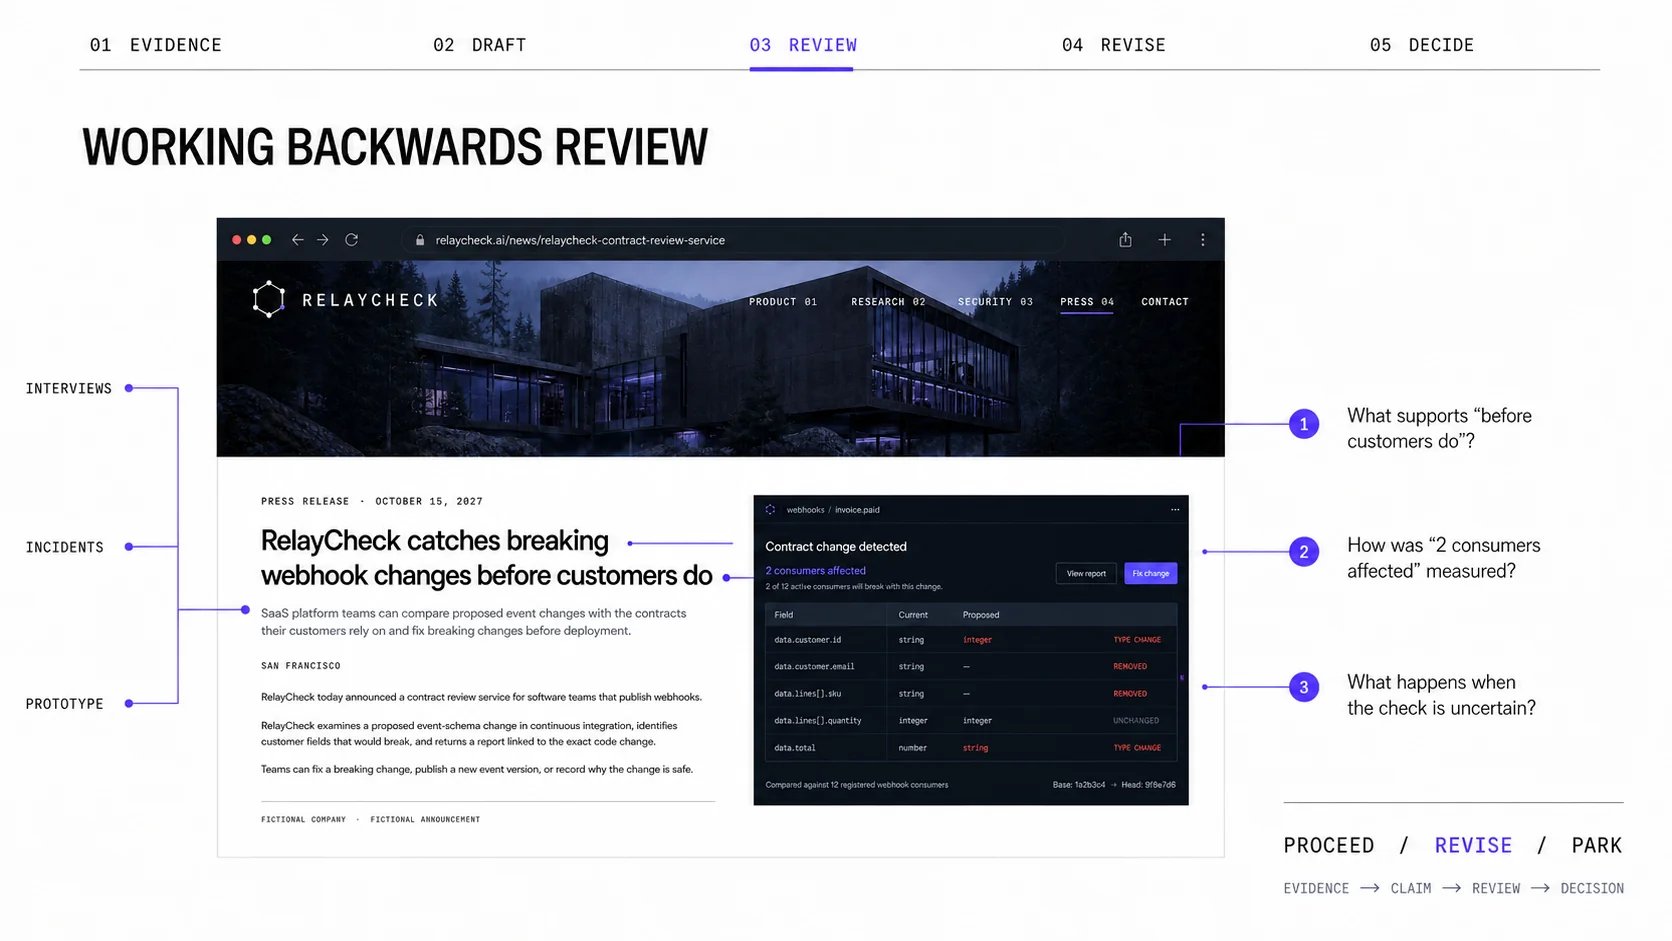Click the invoice.paid breadcrumb
The width and height of the screenshot is (1672, 941).
tap(857, 510)
